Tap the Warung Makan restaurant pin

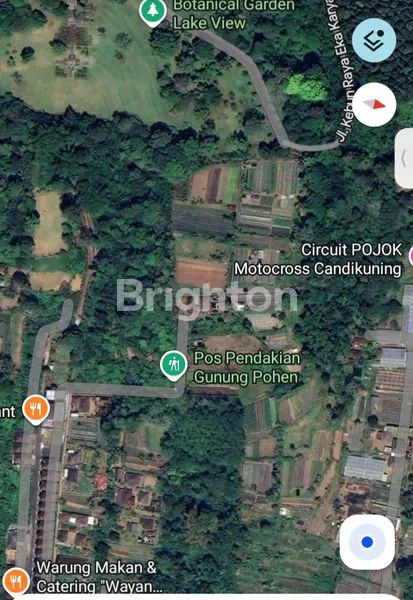[x=15, y=582]
